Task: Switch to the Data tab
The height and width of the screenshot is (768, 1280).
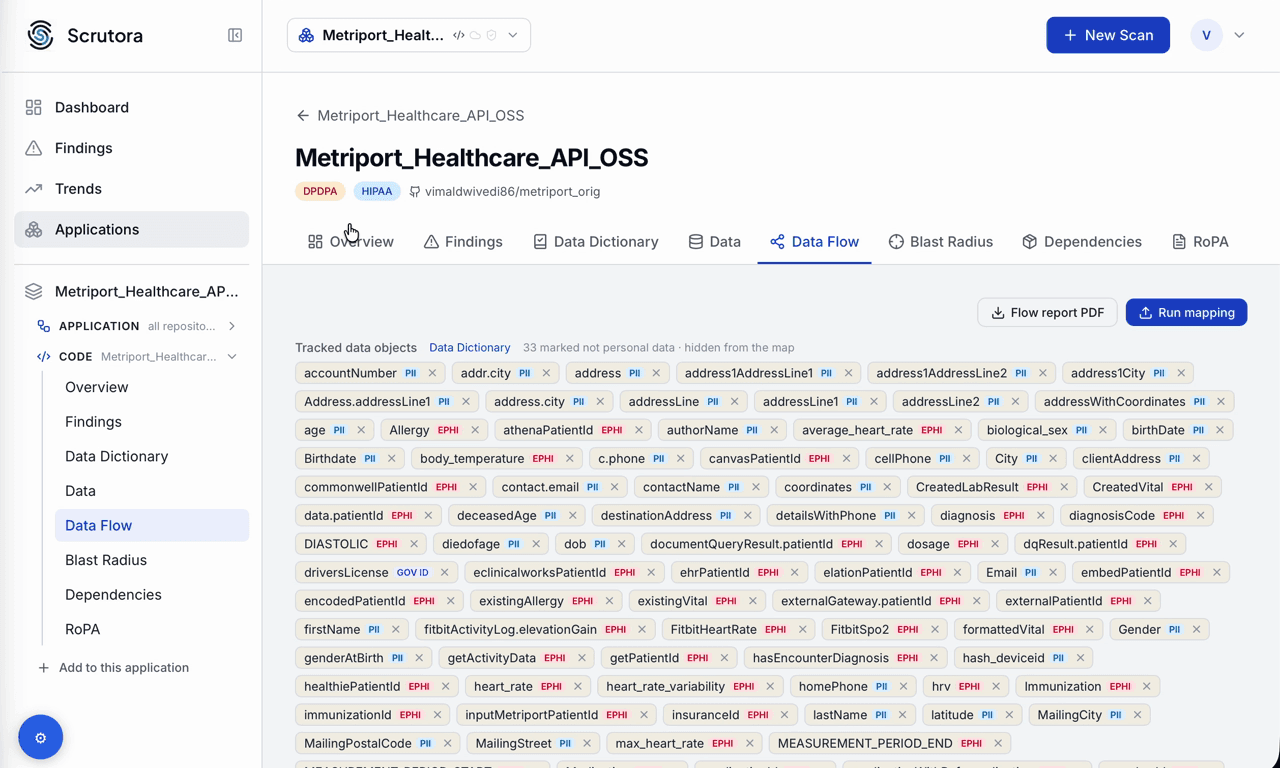Action: point(715,242)
